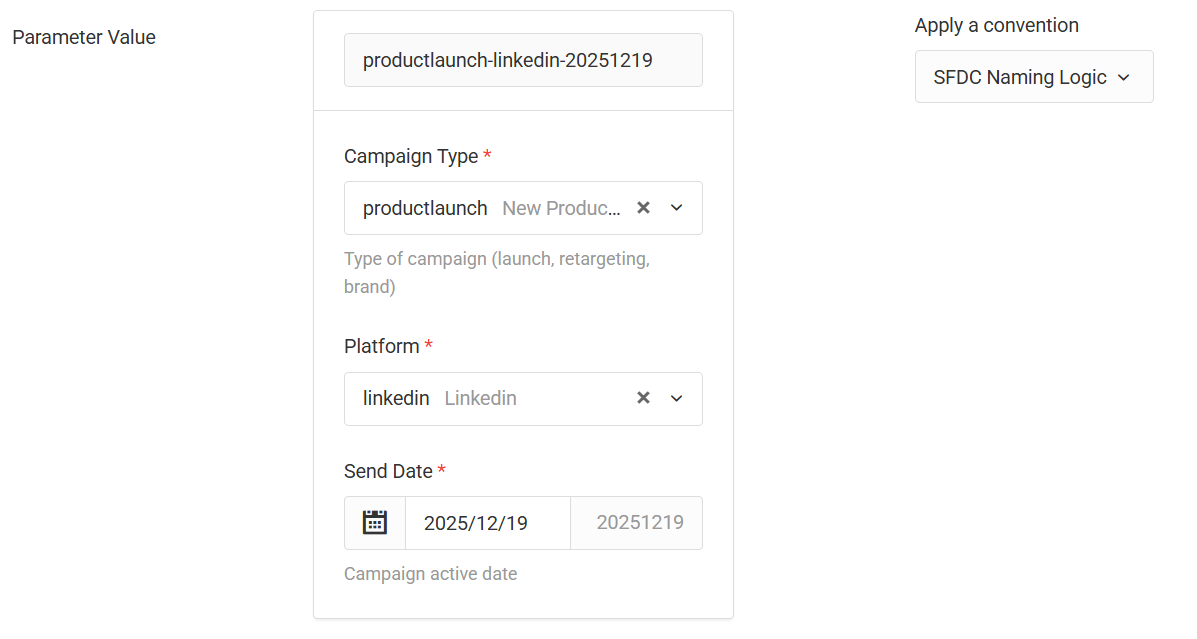The height and width of the screenshot is (639, 1197).
Task: Click the Apply a convention label
Action: [996, 25]
